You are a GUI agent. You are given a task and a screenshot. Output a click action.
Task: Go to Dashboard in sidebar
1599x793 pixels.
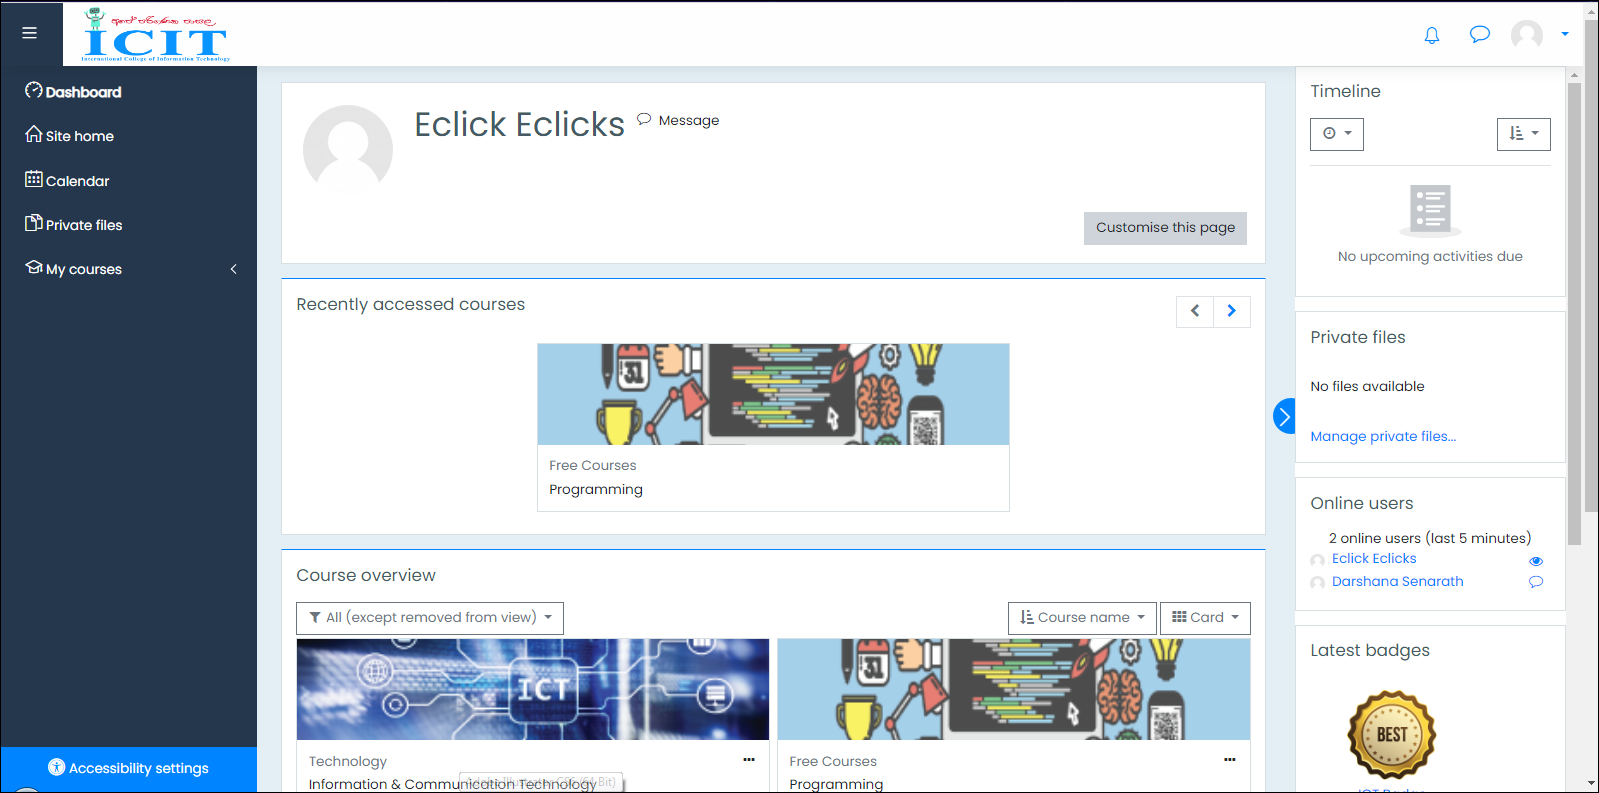tap(83, 92)
